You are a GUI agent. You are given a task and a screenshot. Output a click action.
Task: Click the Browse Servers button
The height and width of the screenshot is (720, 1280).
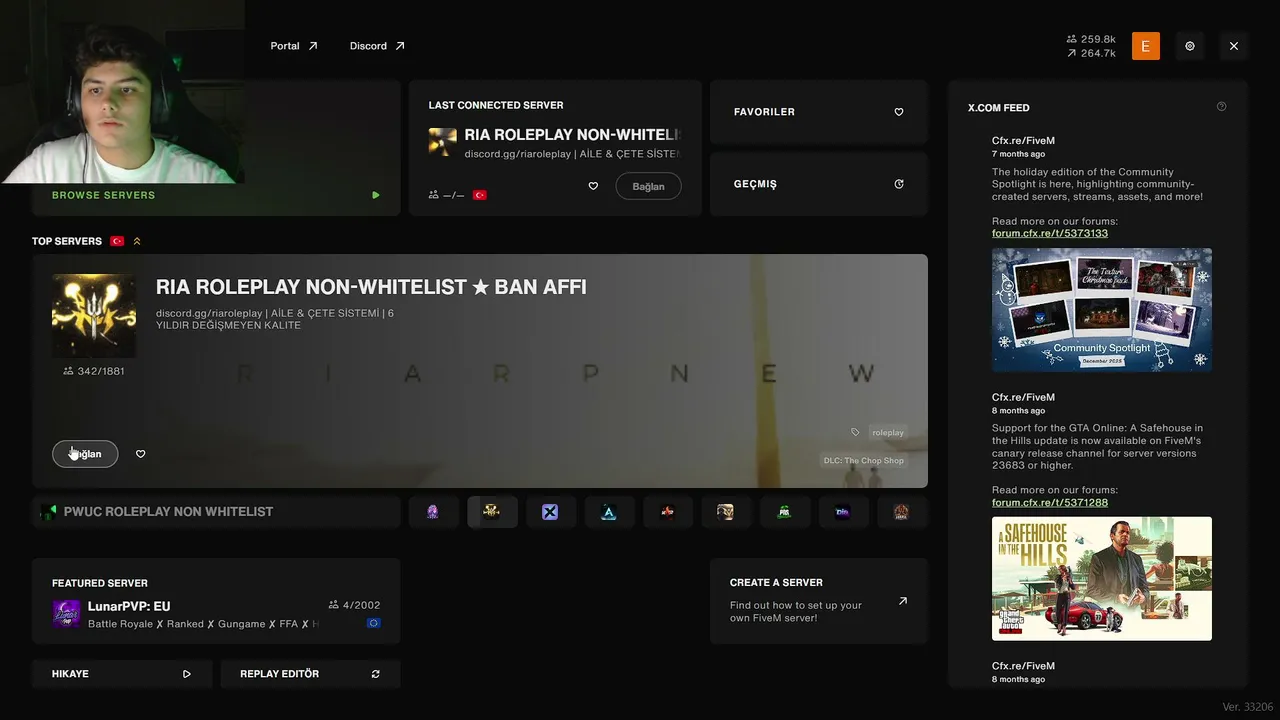(x=216, y=195)
